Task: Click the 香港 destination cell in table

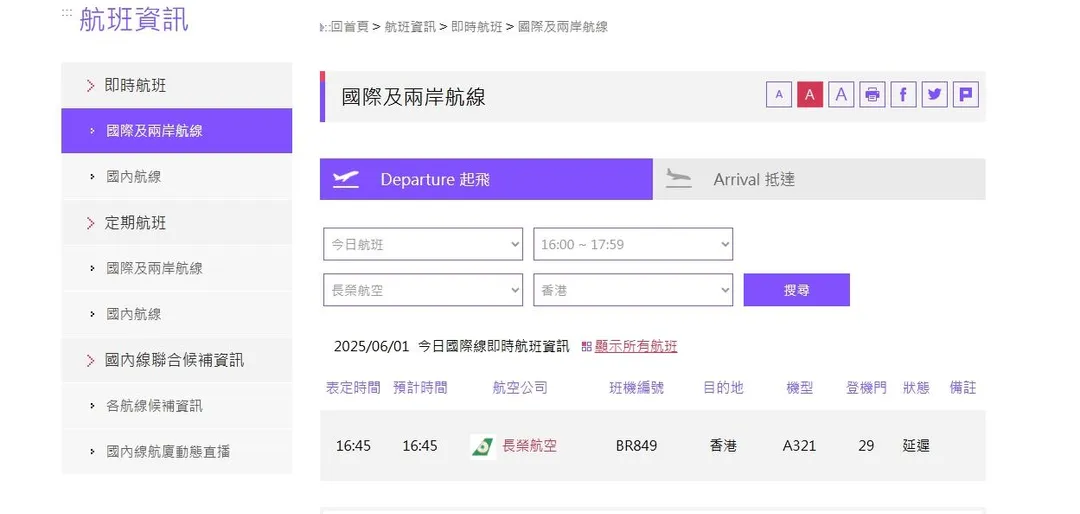Action: (x=723, y=446)
